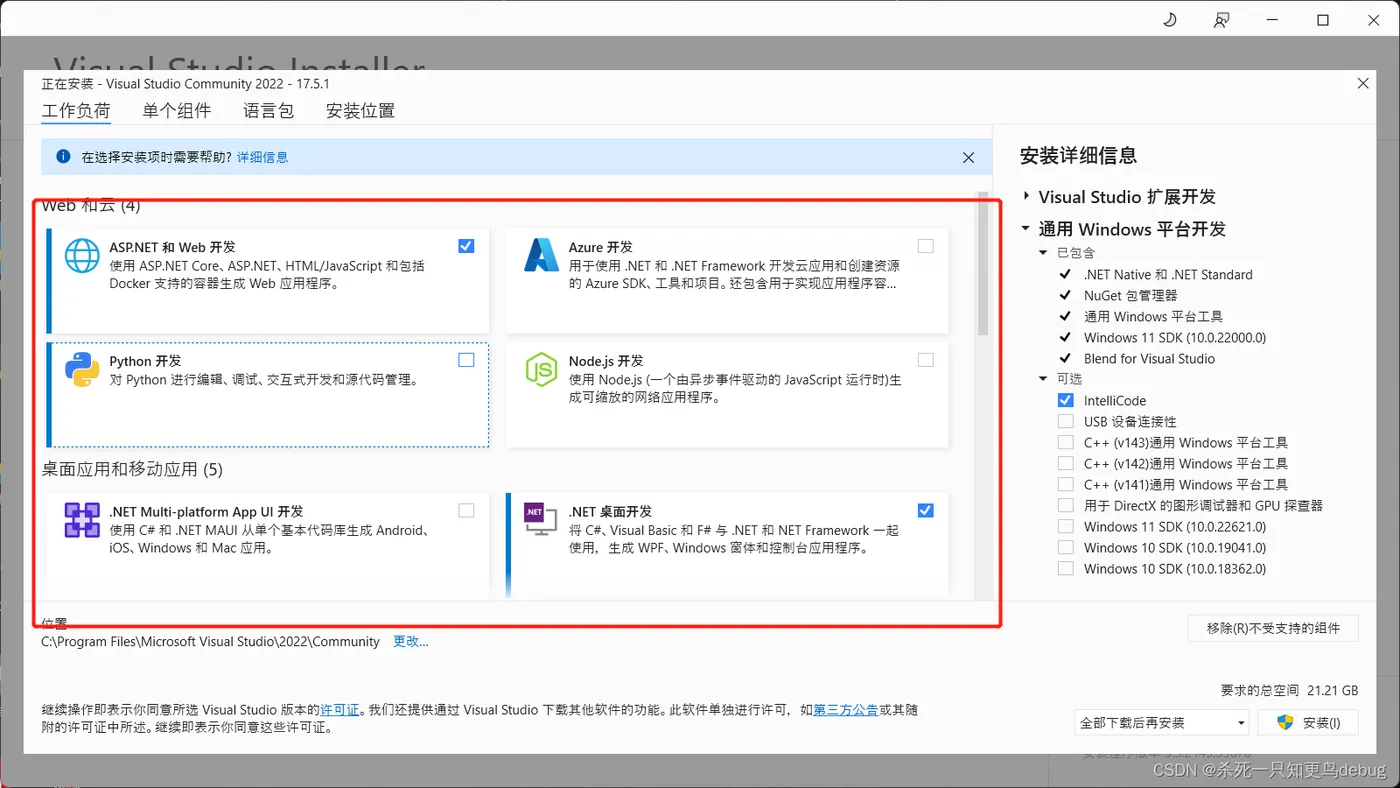Click the 桌面应用和移动应用 (5) heading
Viewport: 1400px width, 788px height.
pyautogui.click(x=132, y=469)
